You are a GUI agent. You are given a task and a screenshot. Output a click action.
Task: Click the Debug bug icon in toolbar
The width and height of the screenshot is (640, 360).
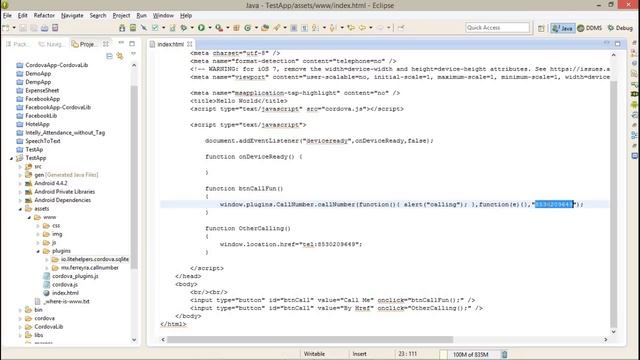tap(184, 28)
